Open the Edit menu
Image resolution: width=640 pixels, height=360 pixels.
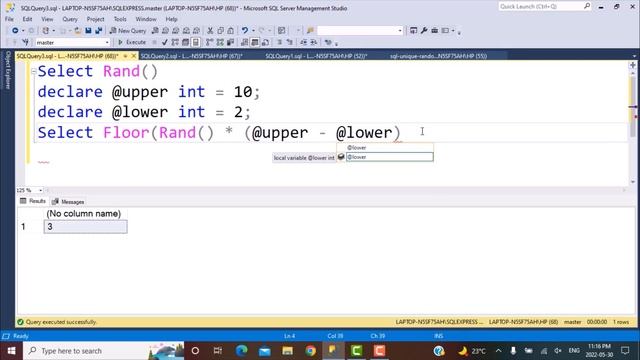coord(27,19)
